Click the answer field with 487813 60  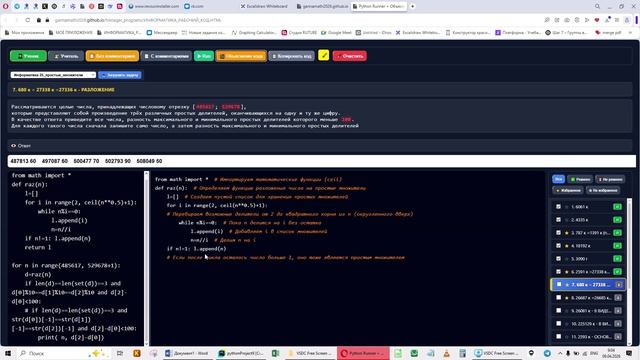pos(322,161)
